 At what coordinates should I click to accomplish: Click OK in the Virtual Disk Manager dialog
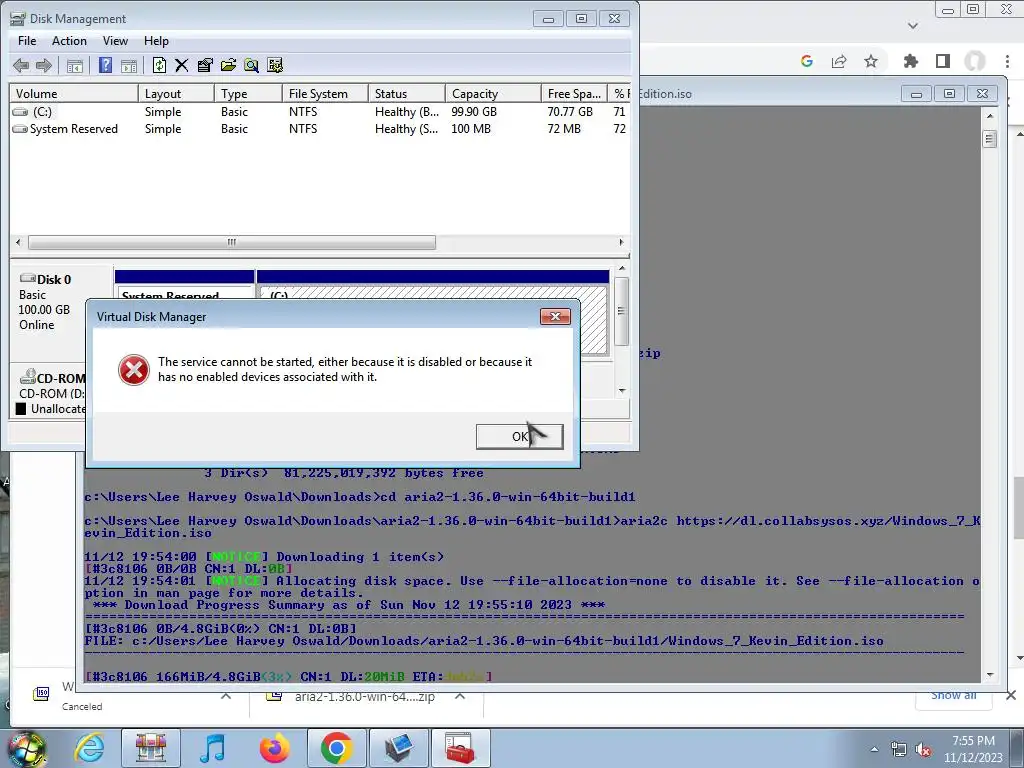coord(519,436)
